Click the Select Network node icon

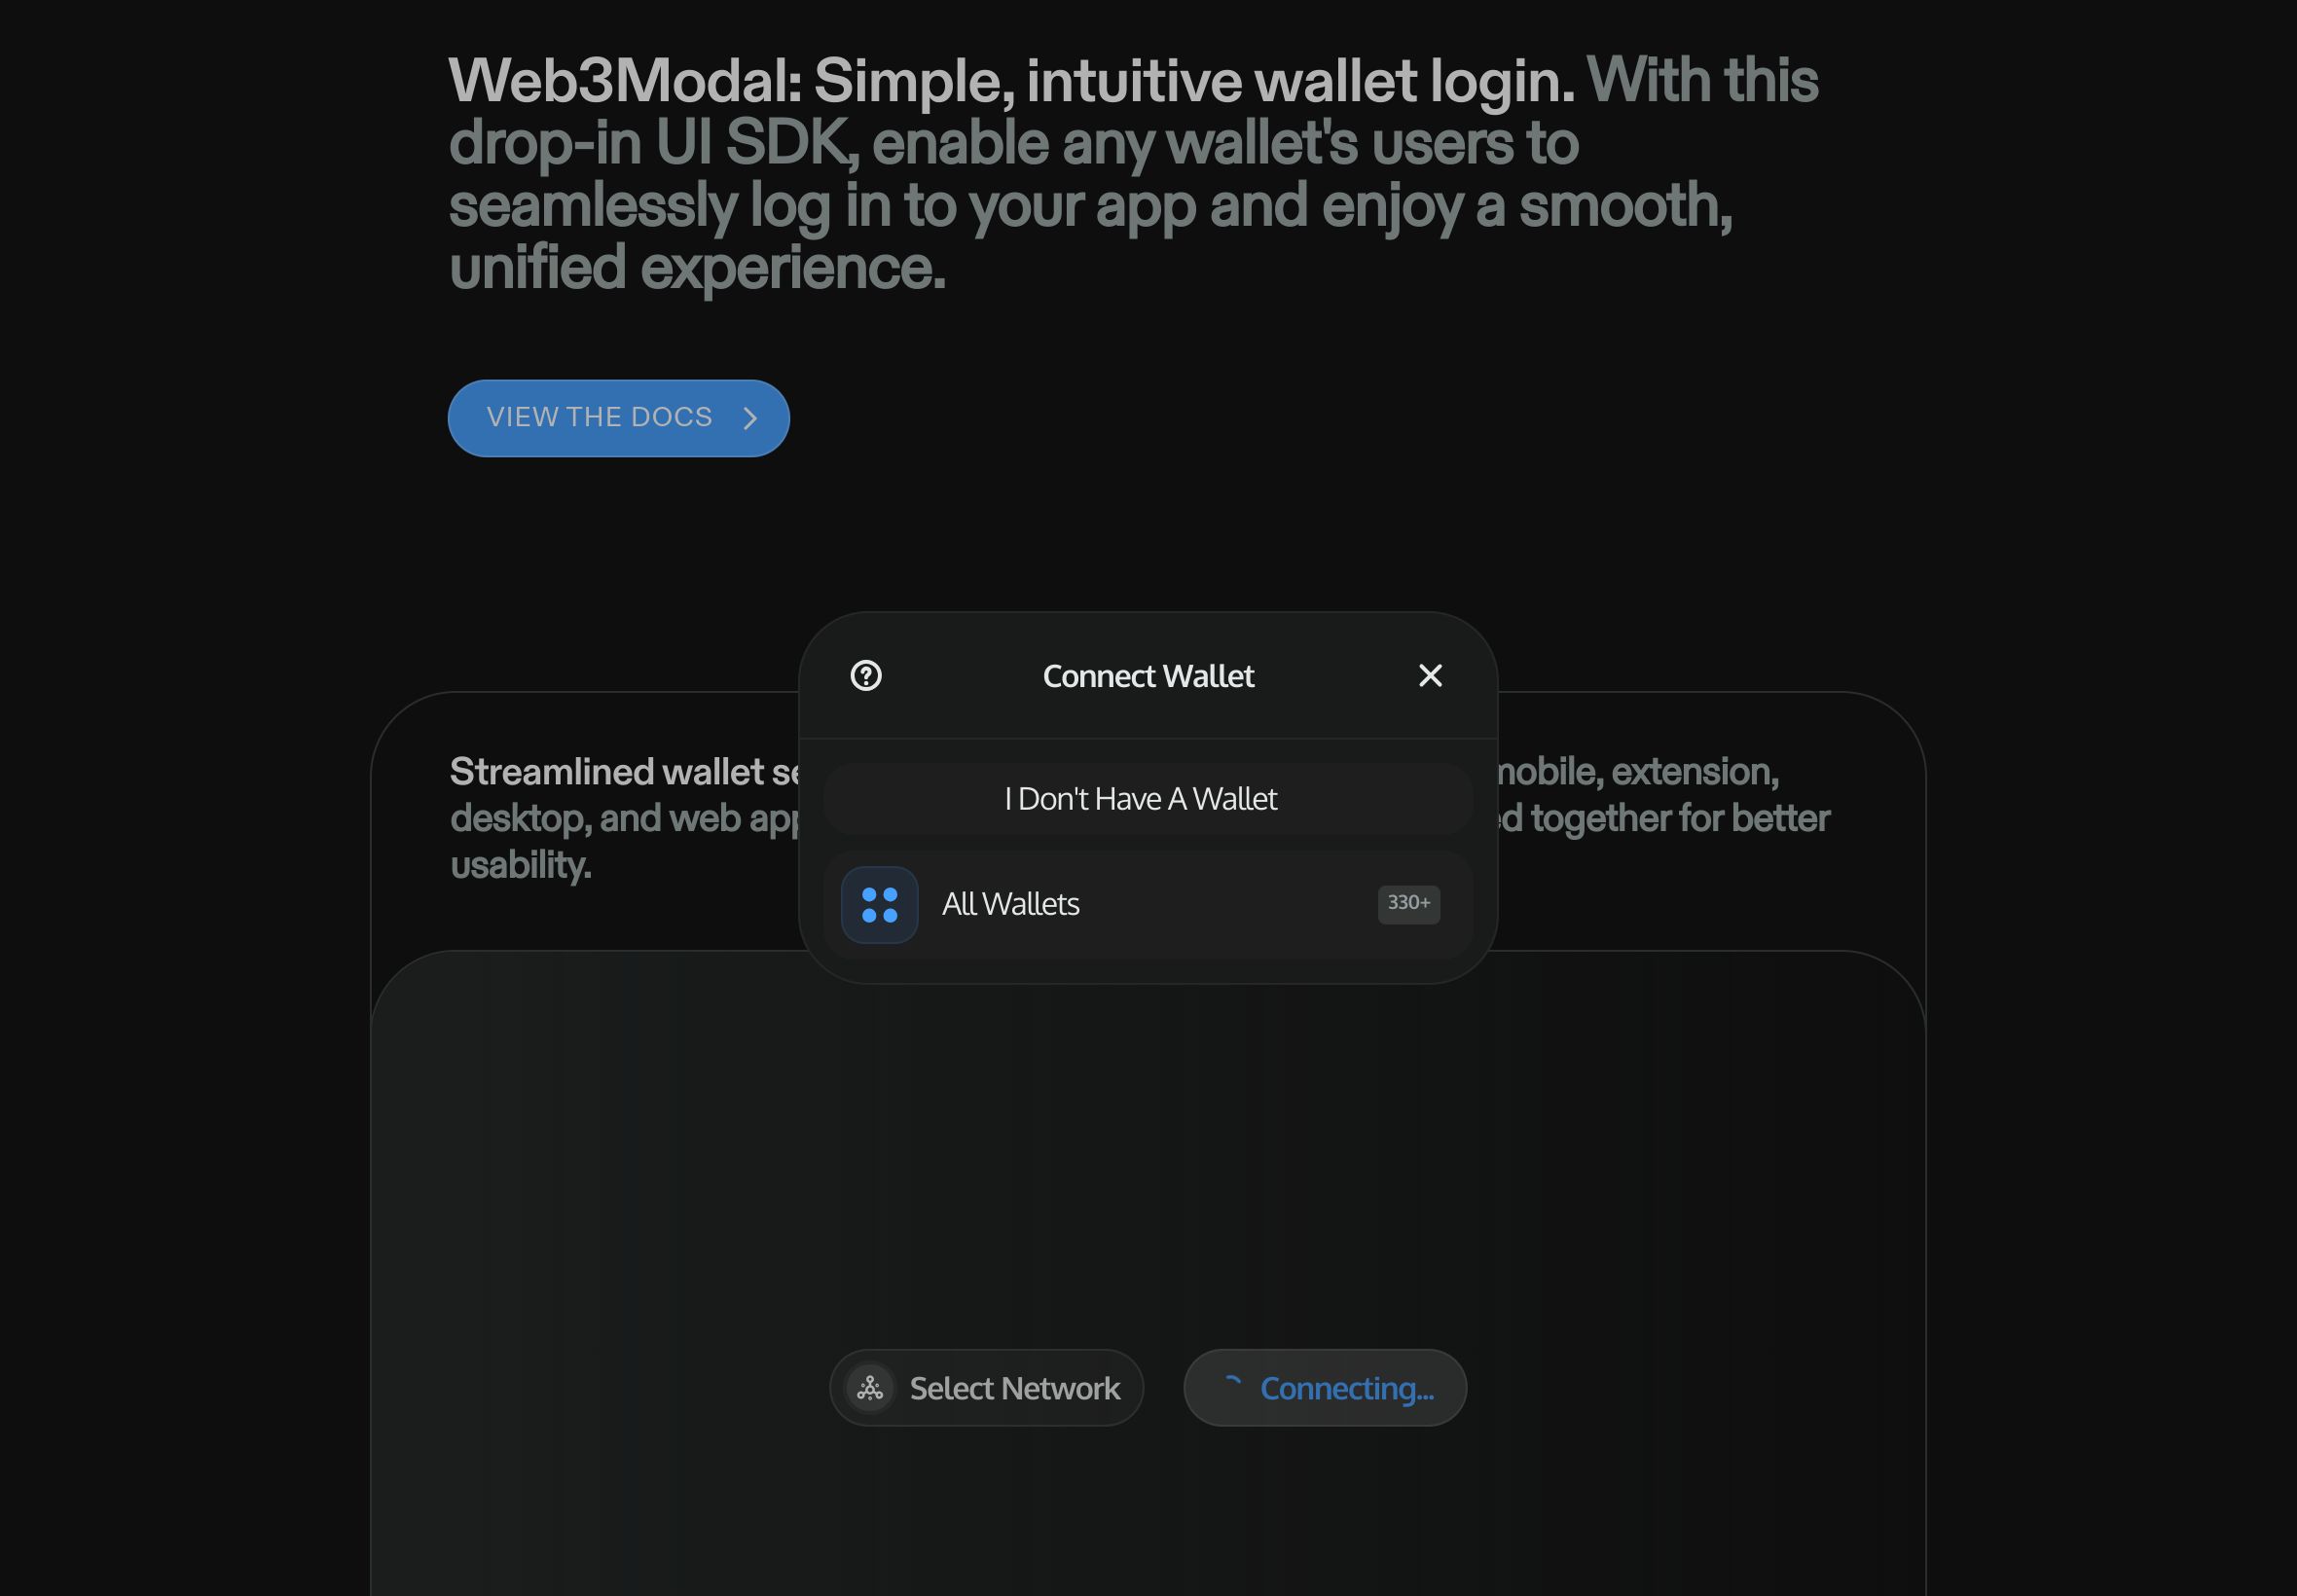869,1387
